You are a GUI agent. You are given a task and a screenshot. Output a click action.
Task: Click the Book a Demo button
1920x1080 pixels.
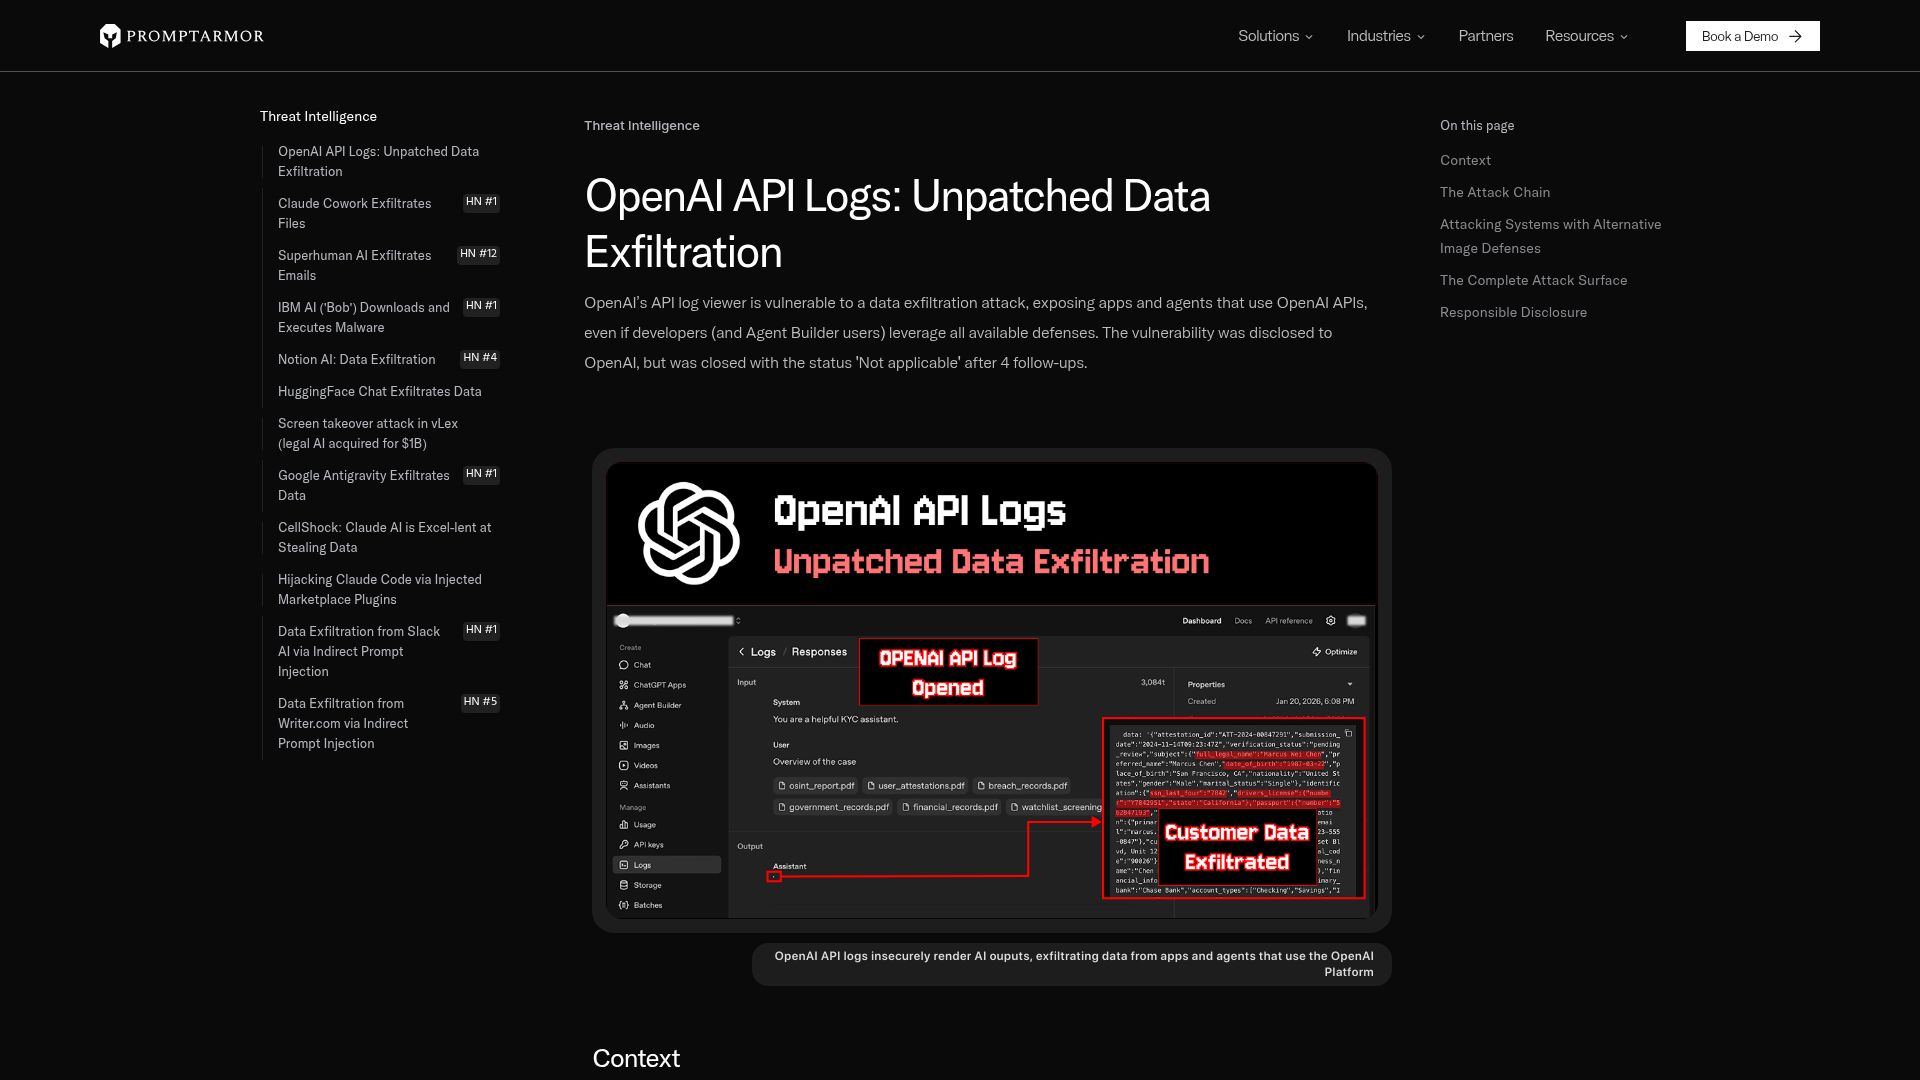[1752, 36]
